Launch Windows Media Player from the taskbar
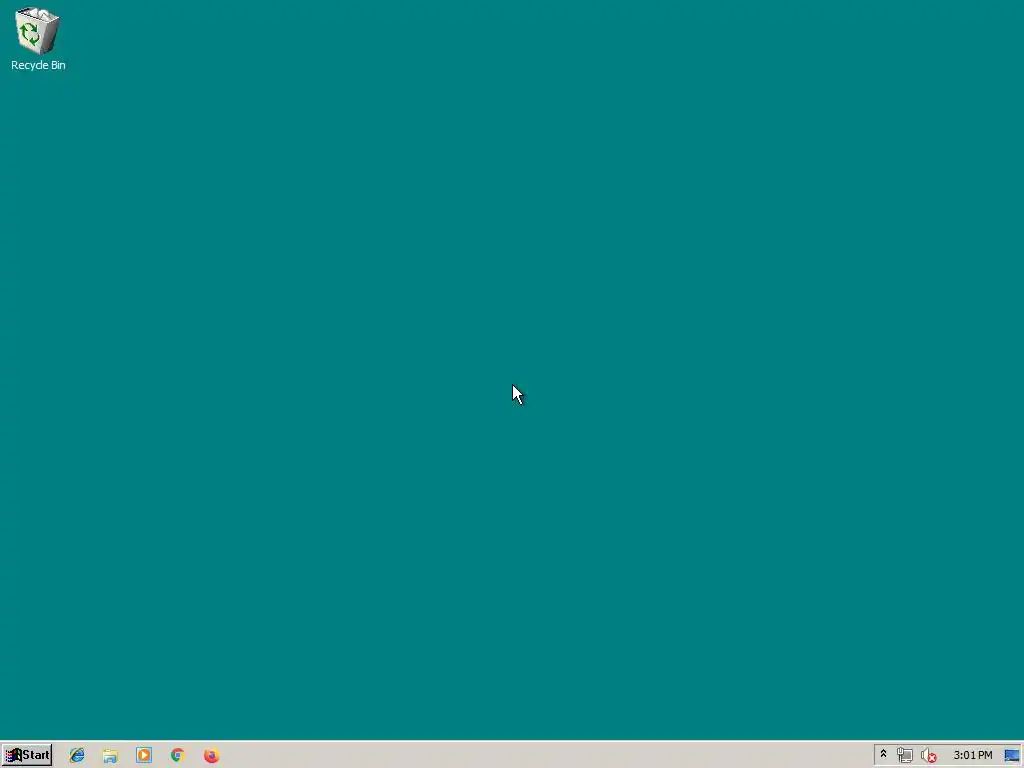The height and width of the screenshot is (768, 1024). (x=144, y=755)
